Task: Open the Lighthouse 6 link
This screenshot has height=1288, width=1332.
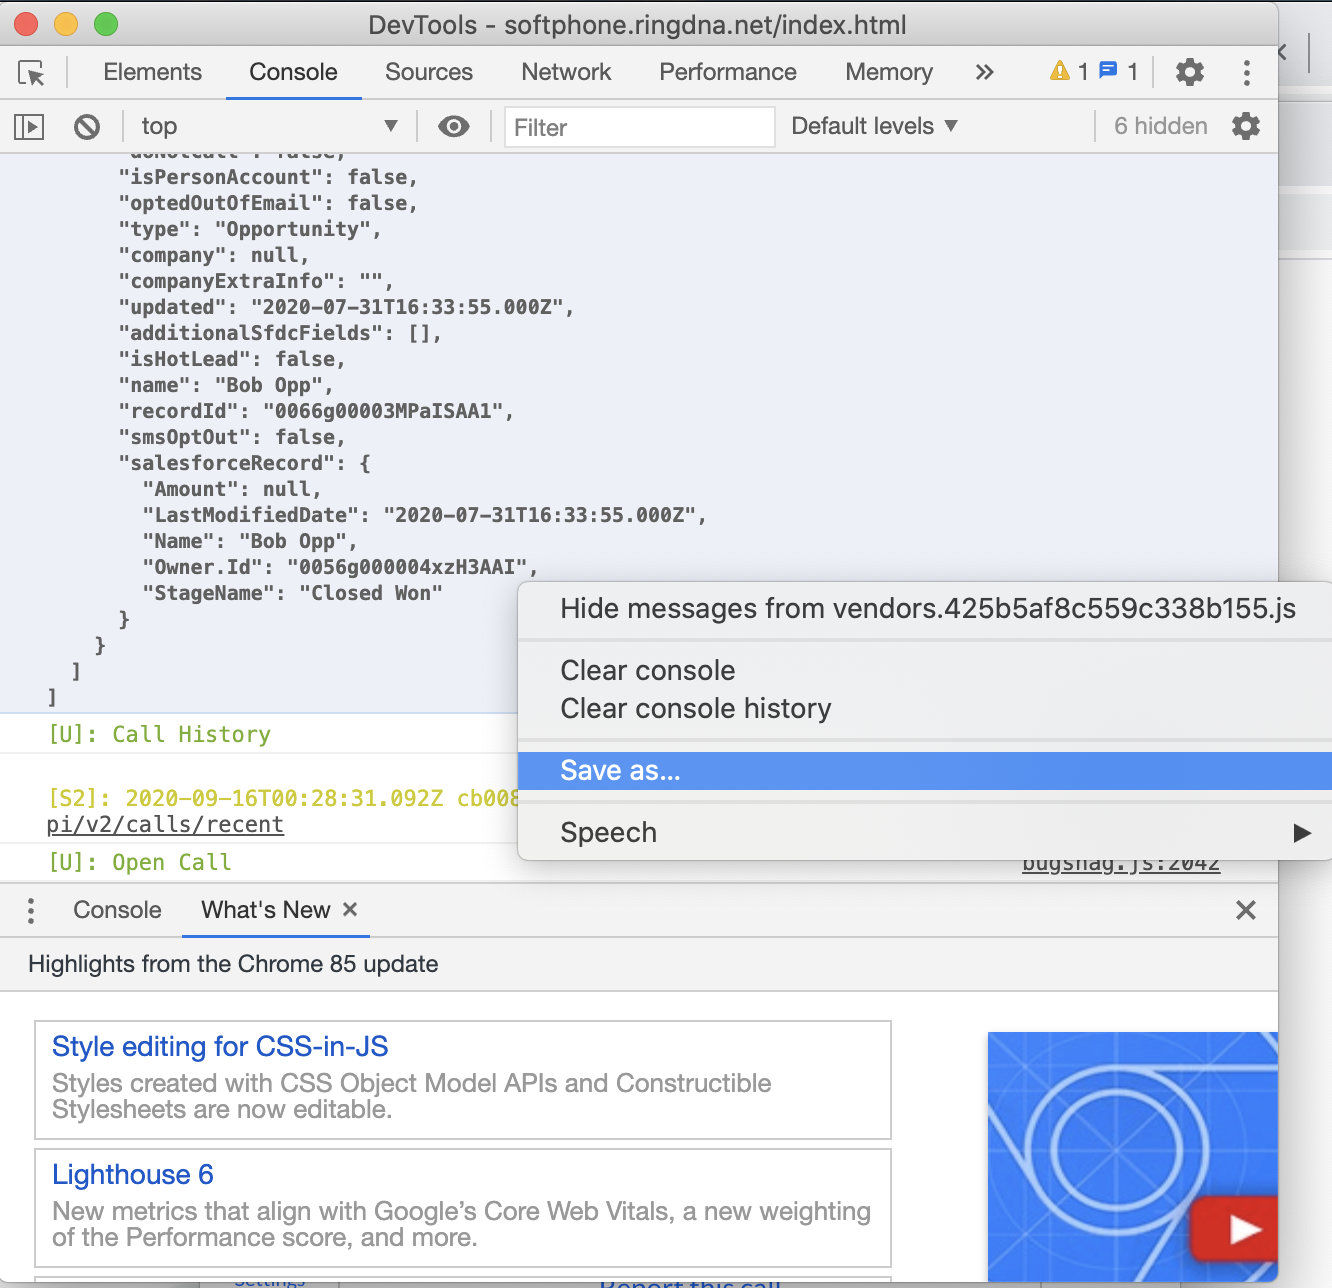Action: (132, 1174)
